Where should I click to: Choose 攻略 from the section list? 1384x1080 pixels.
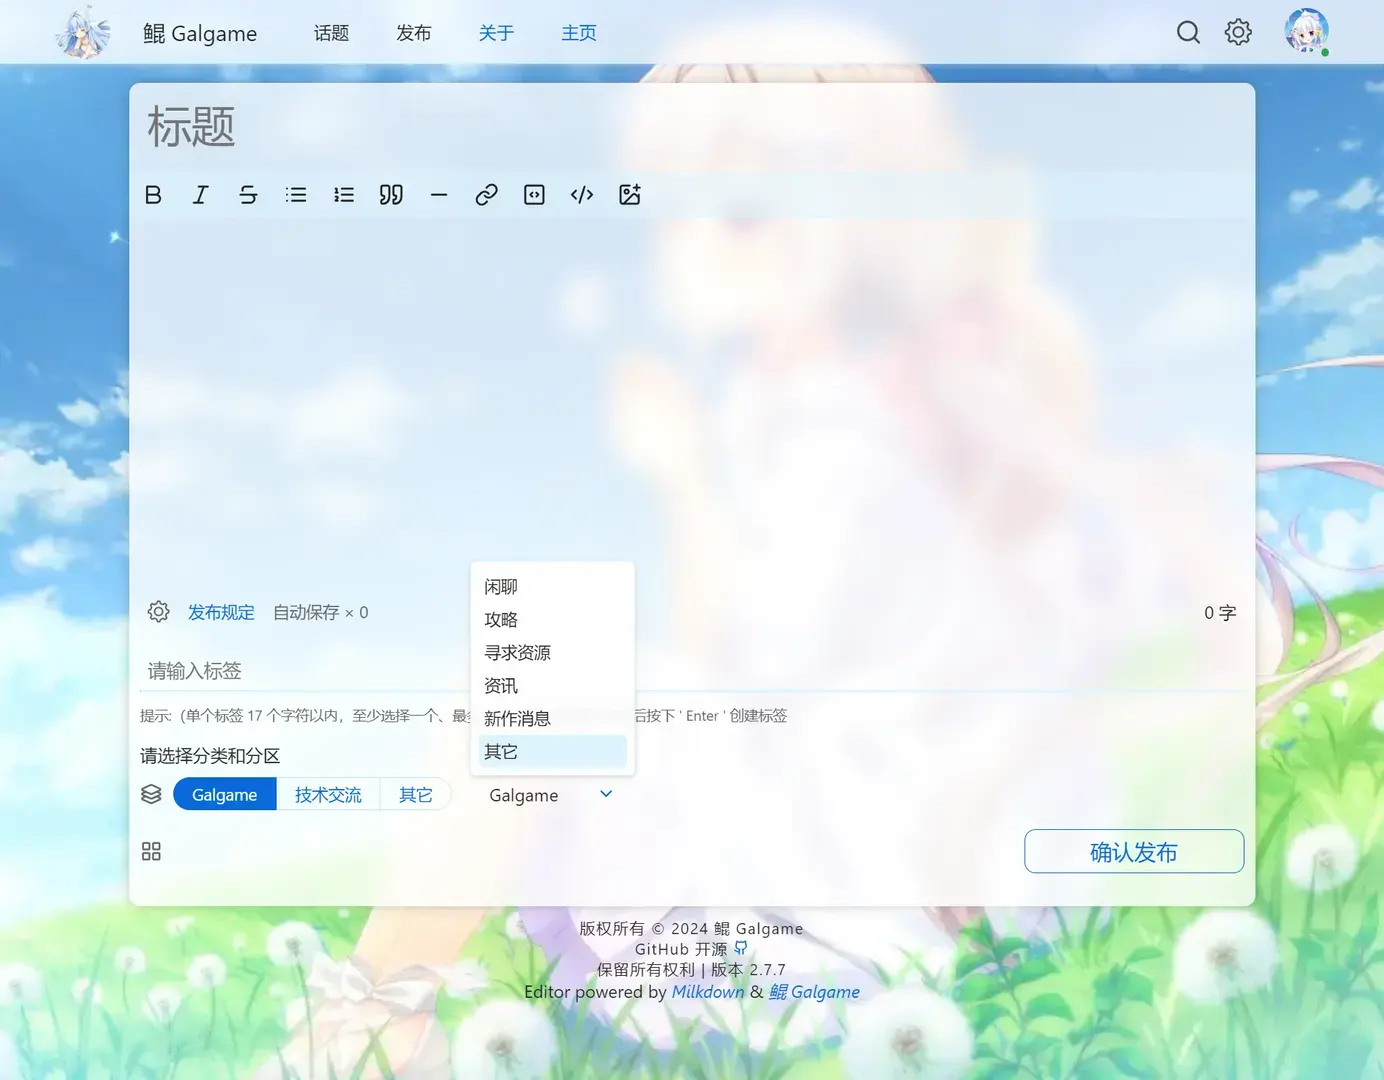[x=553, y=620]
